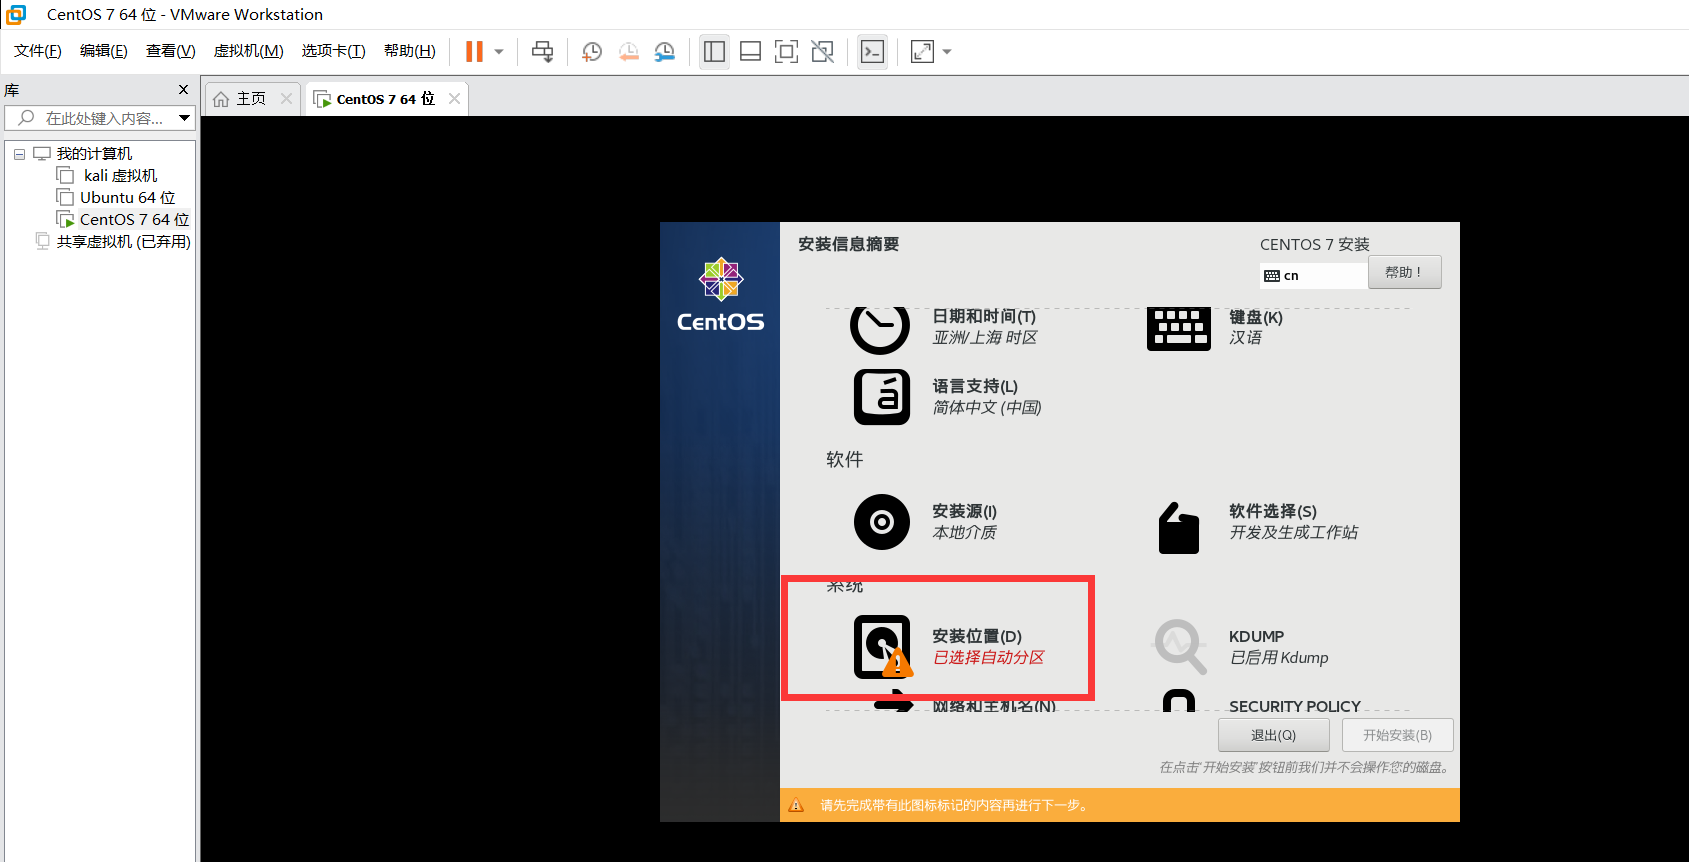The height and width of the screenshot is (862, 1689).
Task: Click the cn keyboard layout indicator
Action: [x=1314, y=275]
